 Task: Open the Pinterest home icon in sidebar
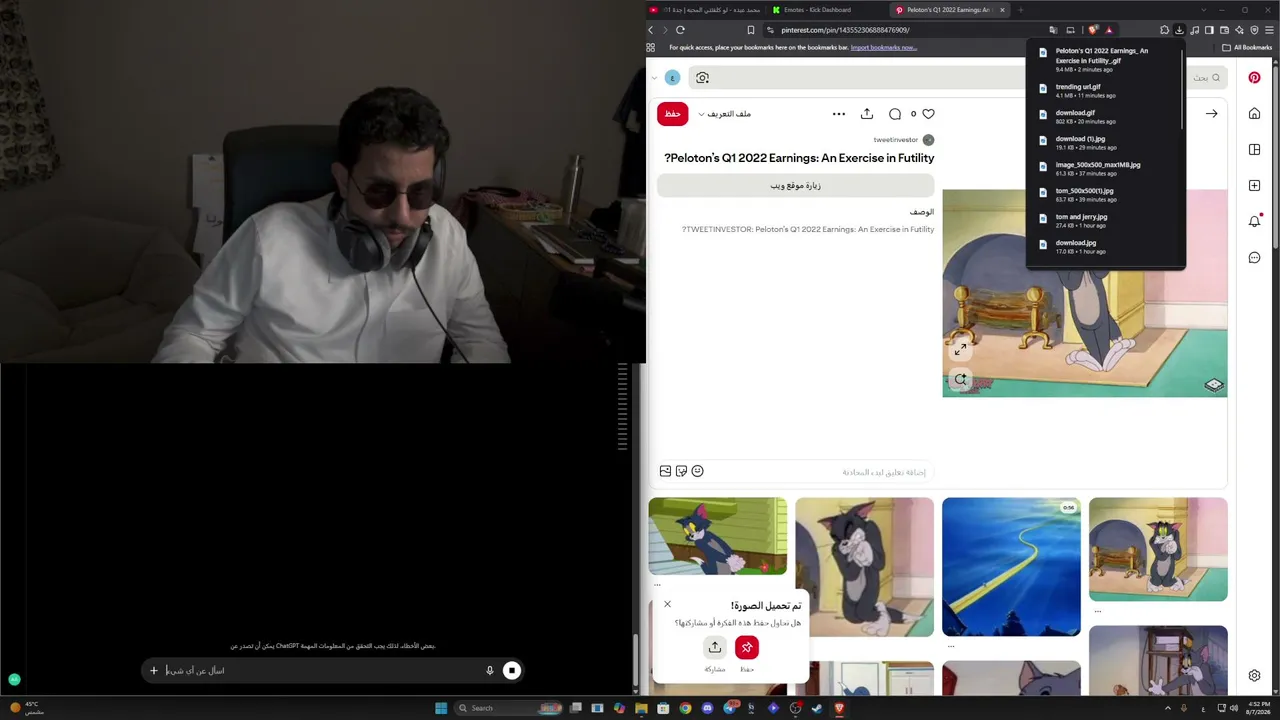(x=1254, y=114)
